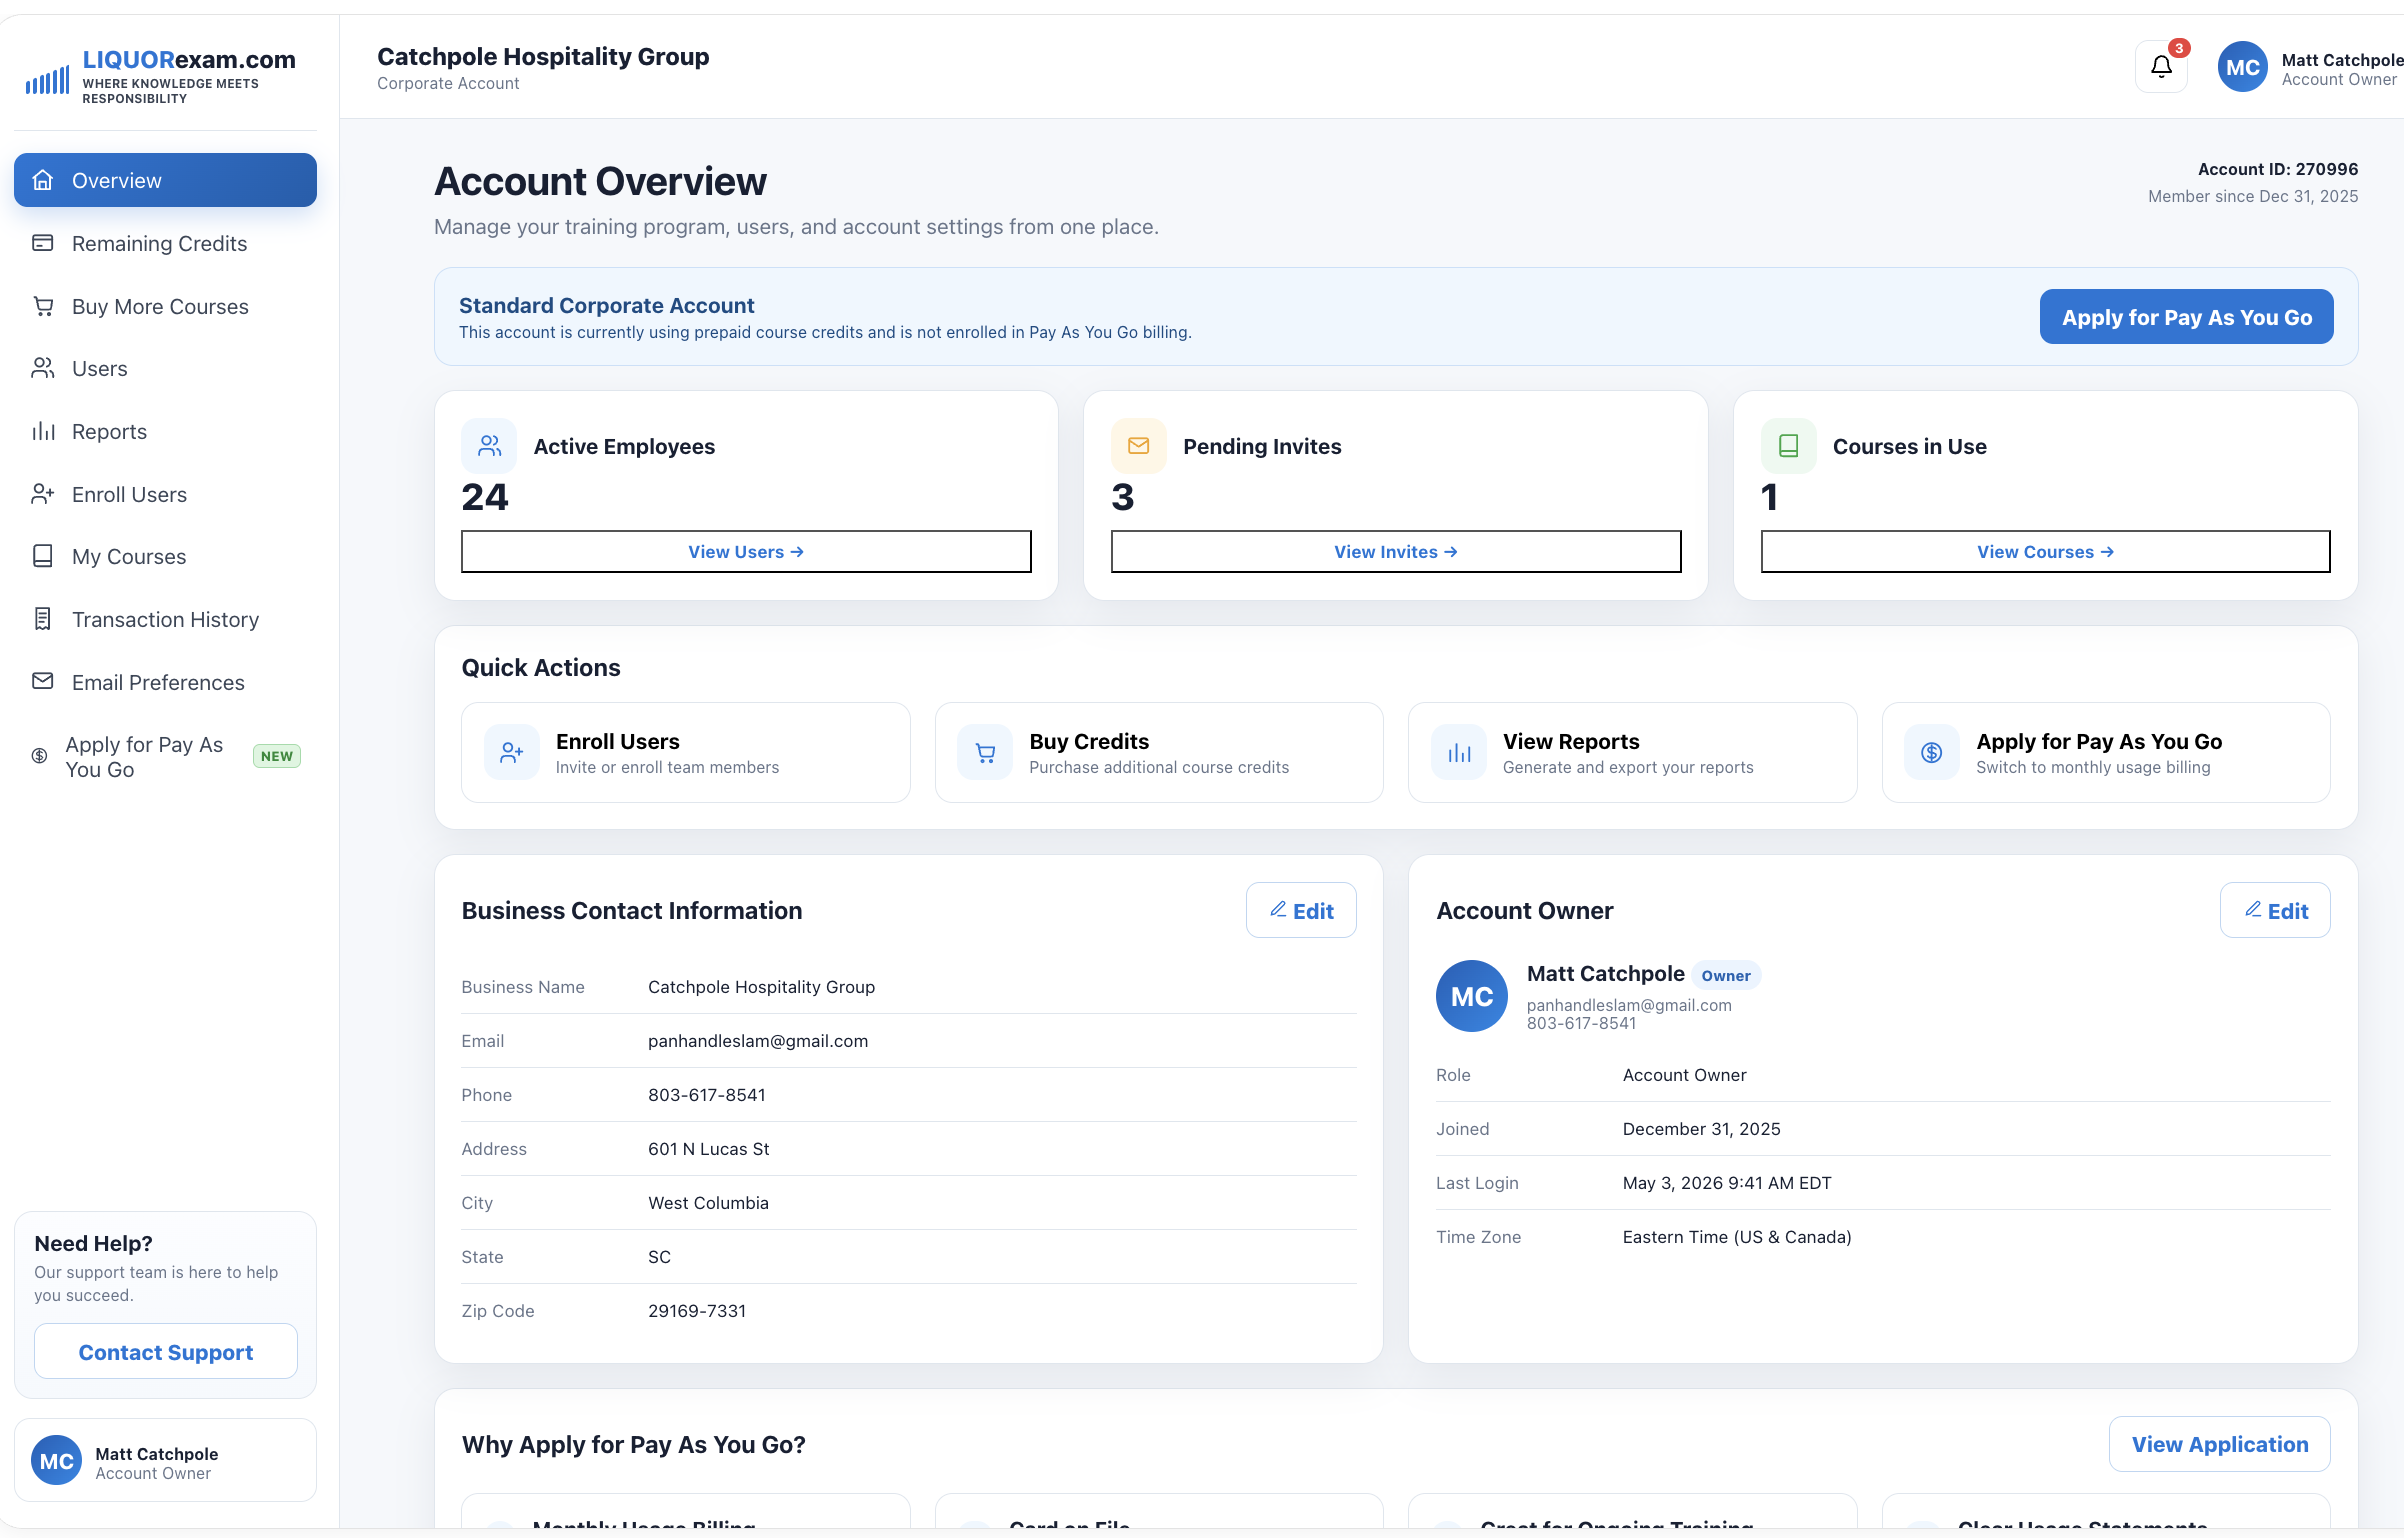Edit the Account Owner details

pyautogui.click(x=2275, y=910)
